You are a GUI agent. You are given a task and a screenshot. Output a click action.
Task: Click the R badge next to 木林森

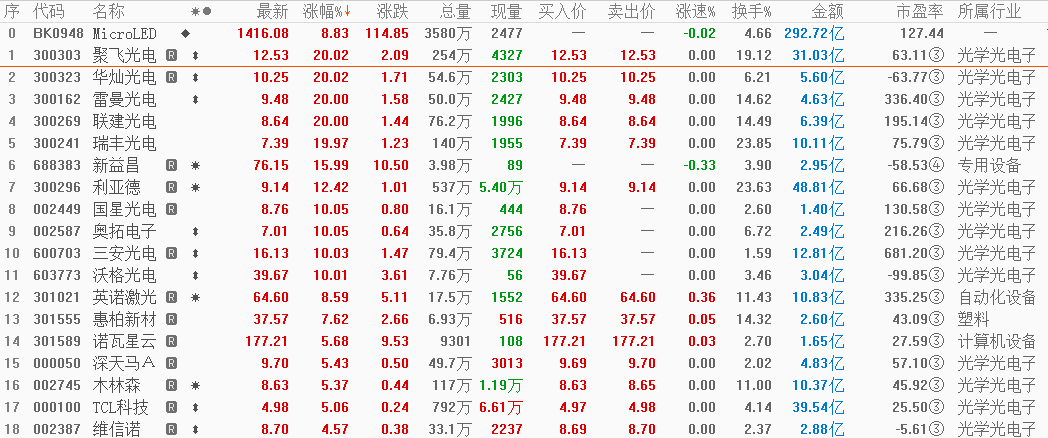pyautogui.click(x=172, y=386)
